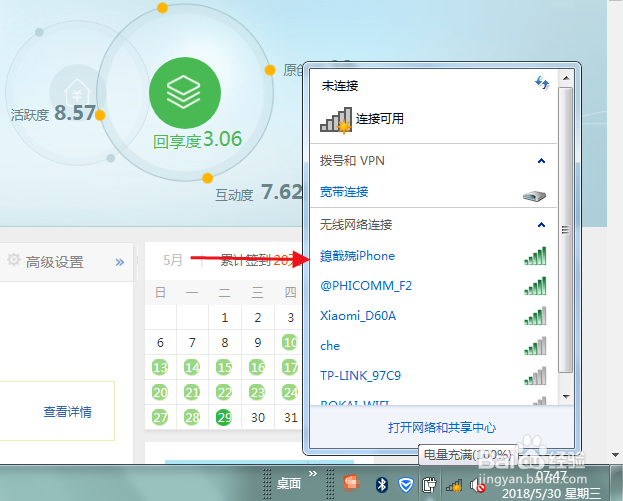Click the battery power tray icon

click(429, 485)
